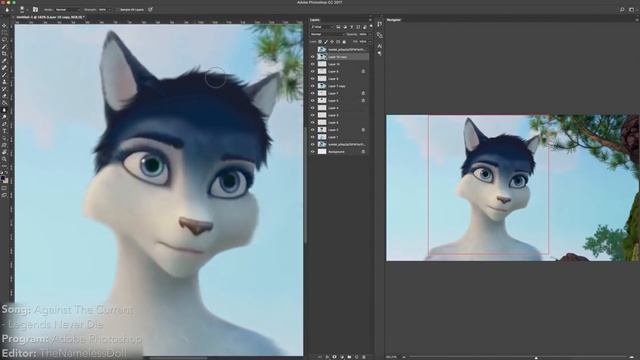
Task: Click the Navigator zoom out icon
Action: (x=404, y=357)
